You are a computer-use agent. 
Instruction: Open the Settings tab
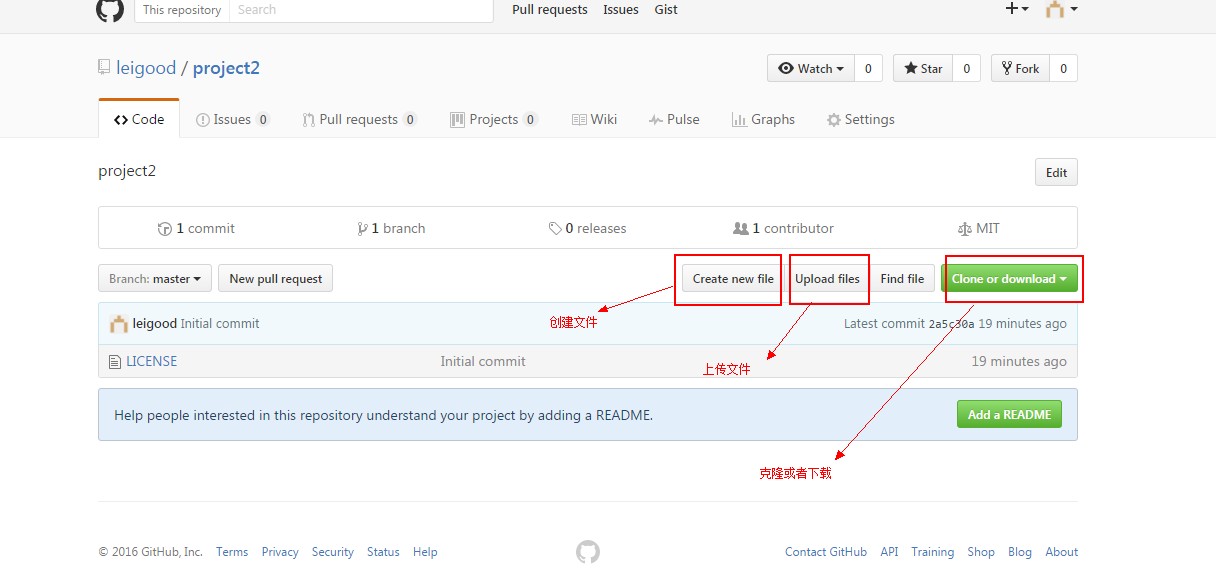(x=861, y=119)
